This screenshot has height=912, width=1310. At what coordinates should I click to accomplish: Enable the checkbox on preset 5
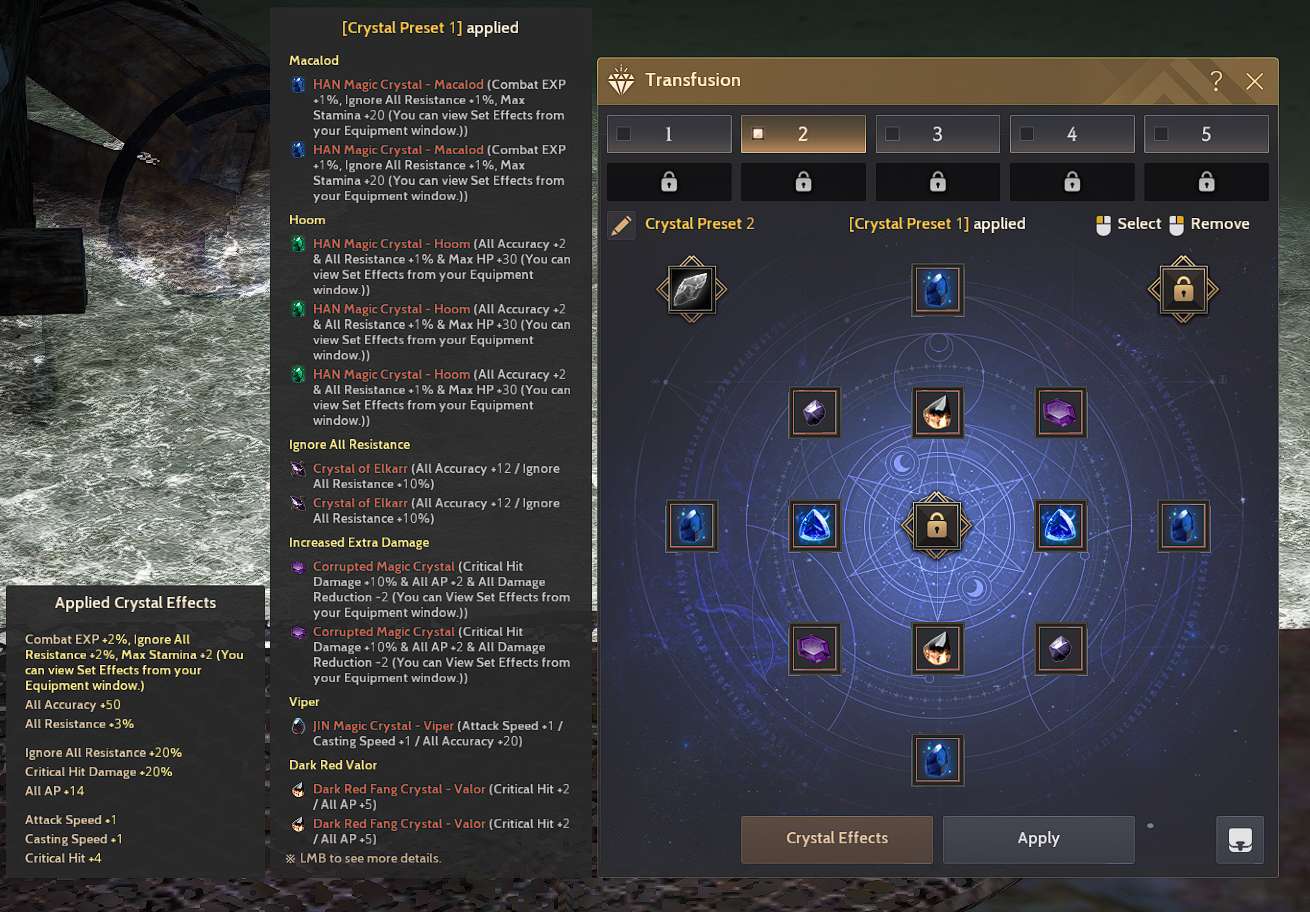point(1161,134)
